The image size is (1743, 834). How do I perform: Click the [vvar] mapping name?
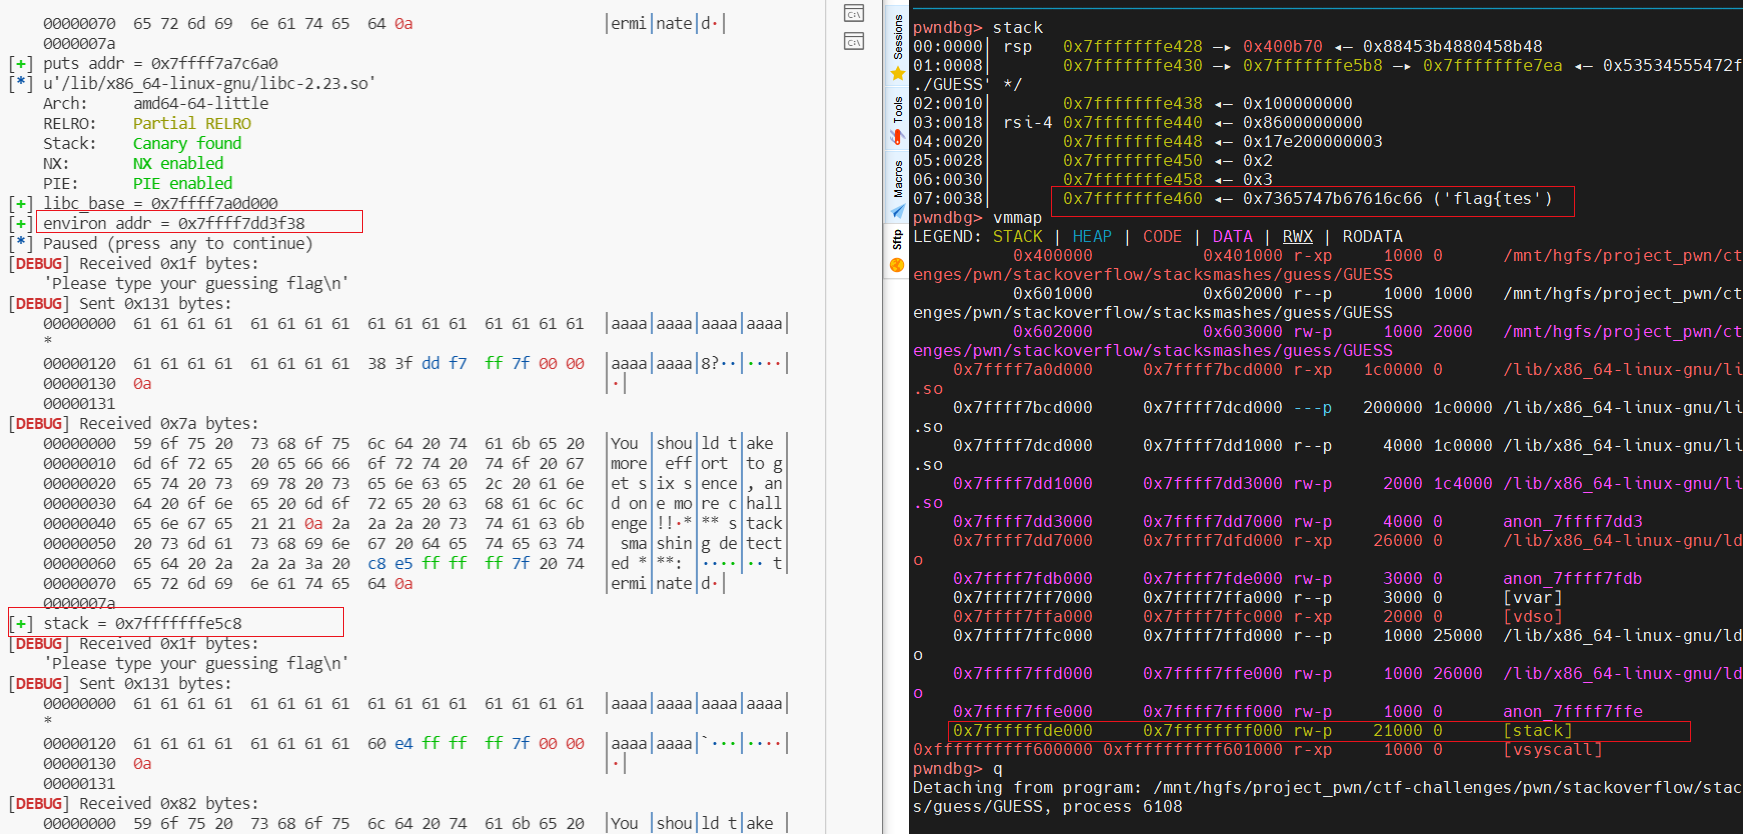tap(1533, 597)
